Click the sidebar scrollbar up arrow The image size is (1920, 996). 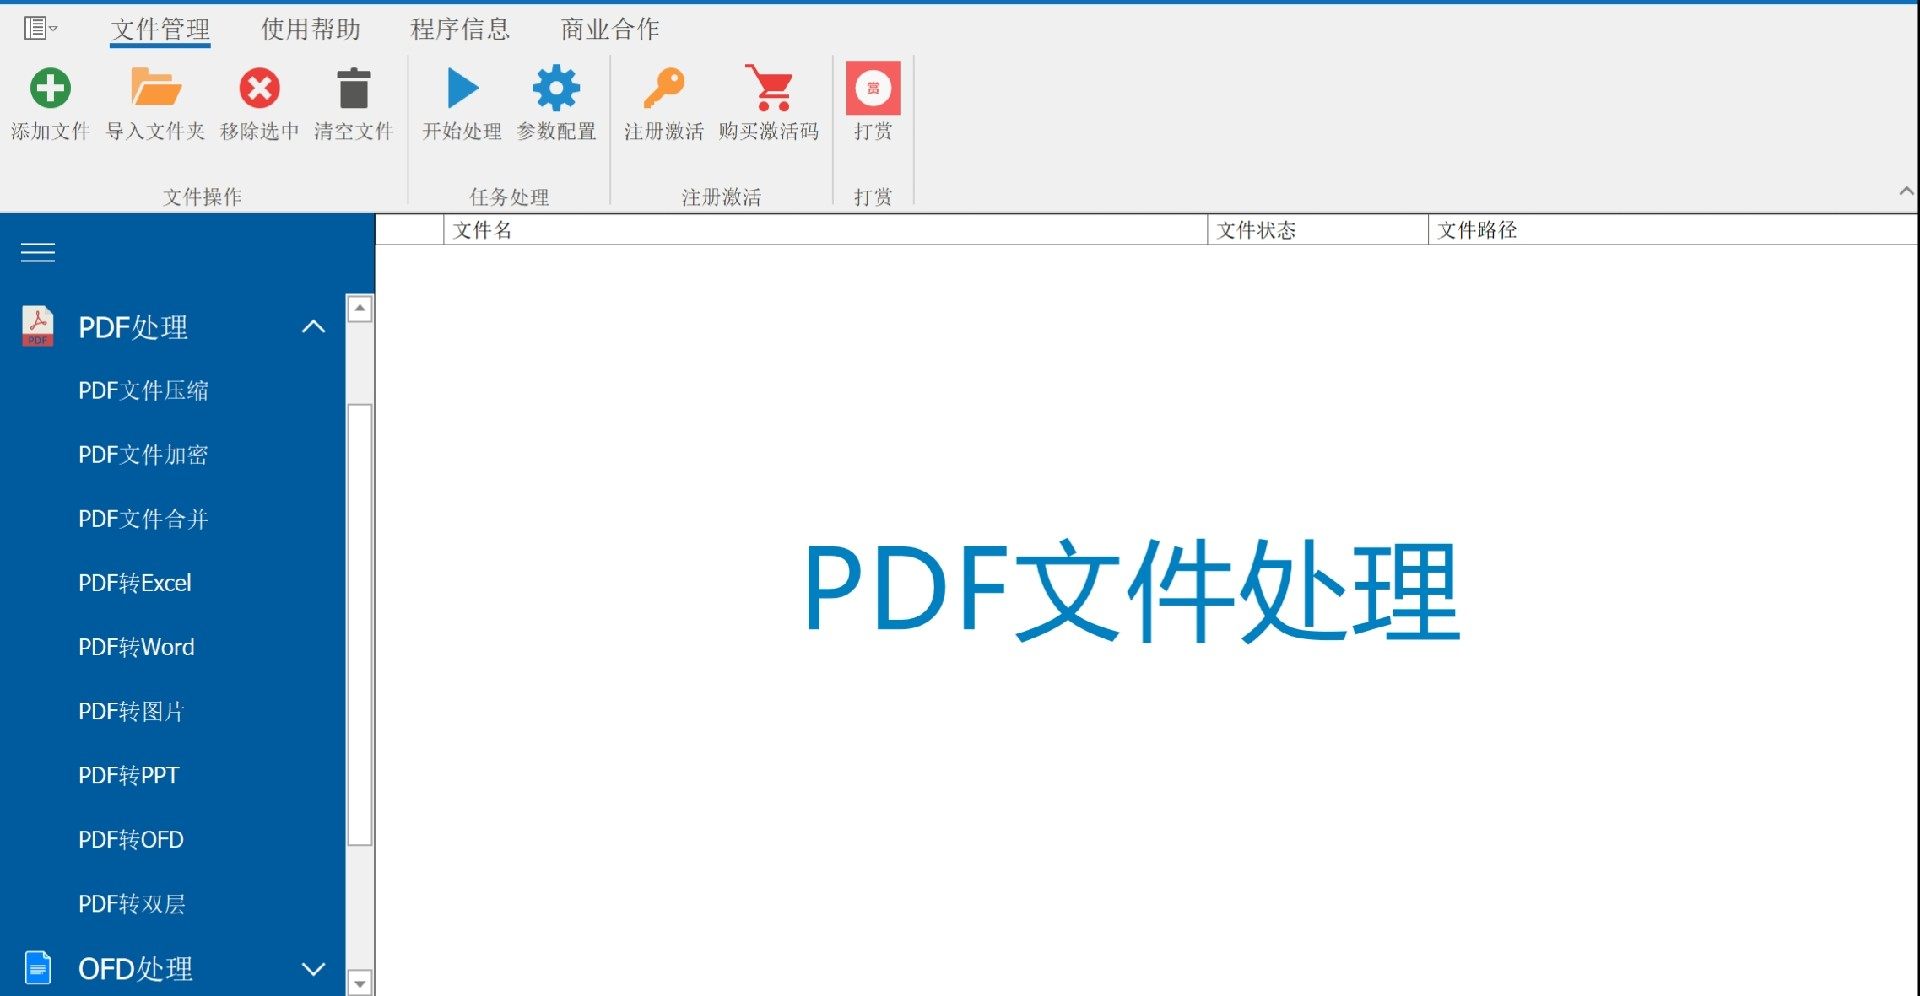[x=360, y=308]
